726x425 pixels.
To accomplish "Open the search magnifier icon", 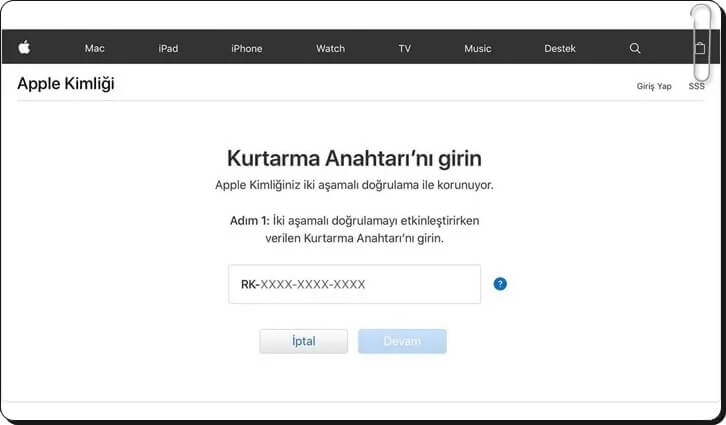I will point(635,48).
